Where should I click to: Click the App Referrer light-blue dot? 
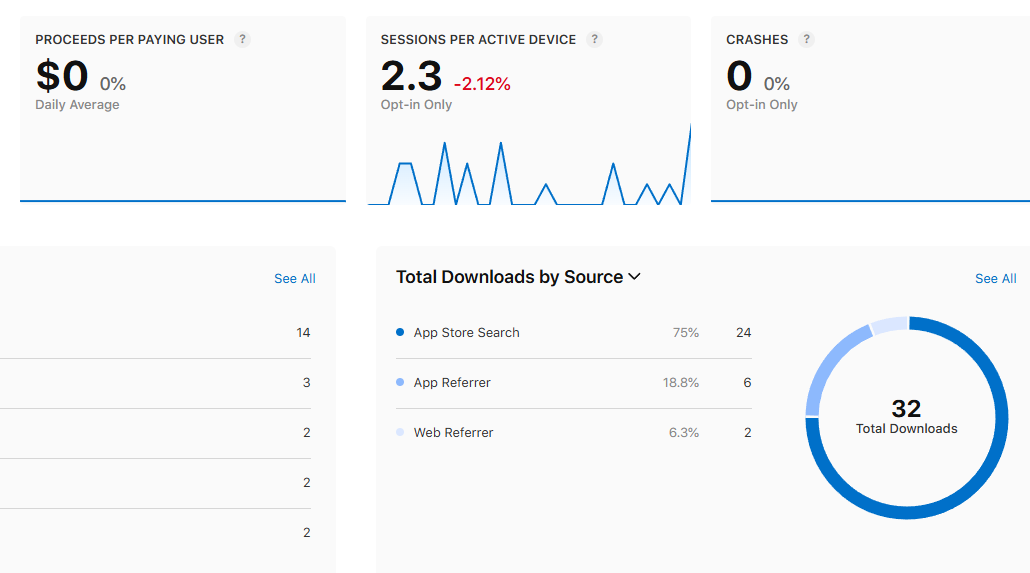400,382
